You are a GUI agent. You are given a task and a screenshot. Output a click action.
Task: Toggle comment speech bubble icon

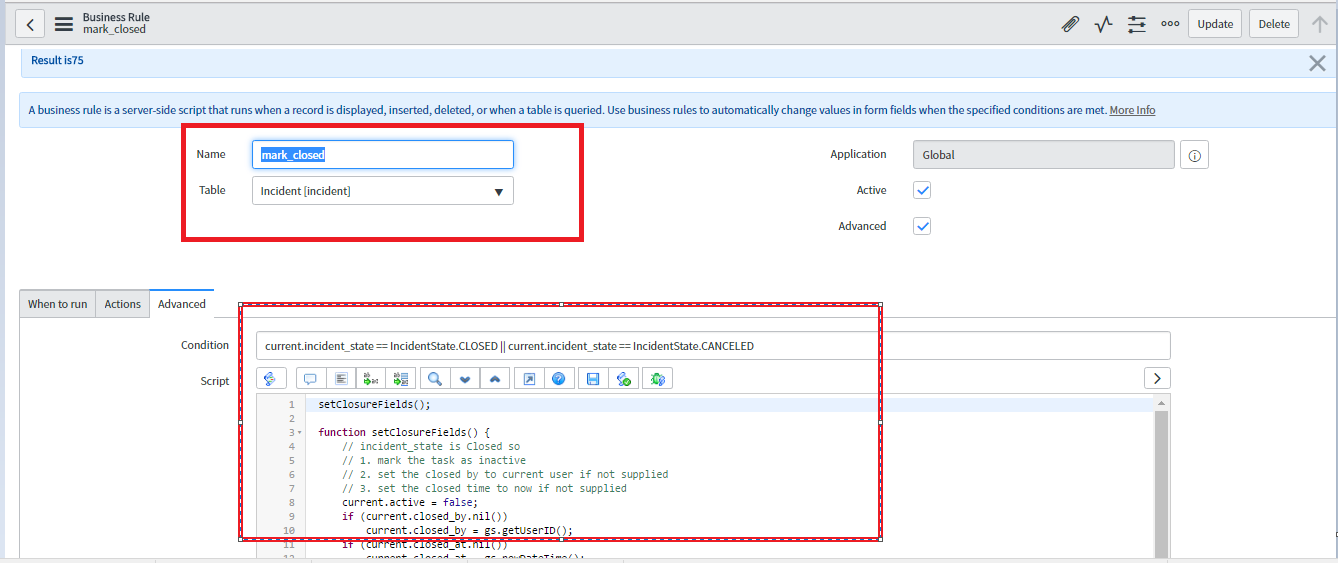click(310, 379)
